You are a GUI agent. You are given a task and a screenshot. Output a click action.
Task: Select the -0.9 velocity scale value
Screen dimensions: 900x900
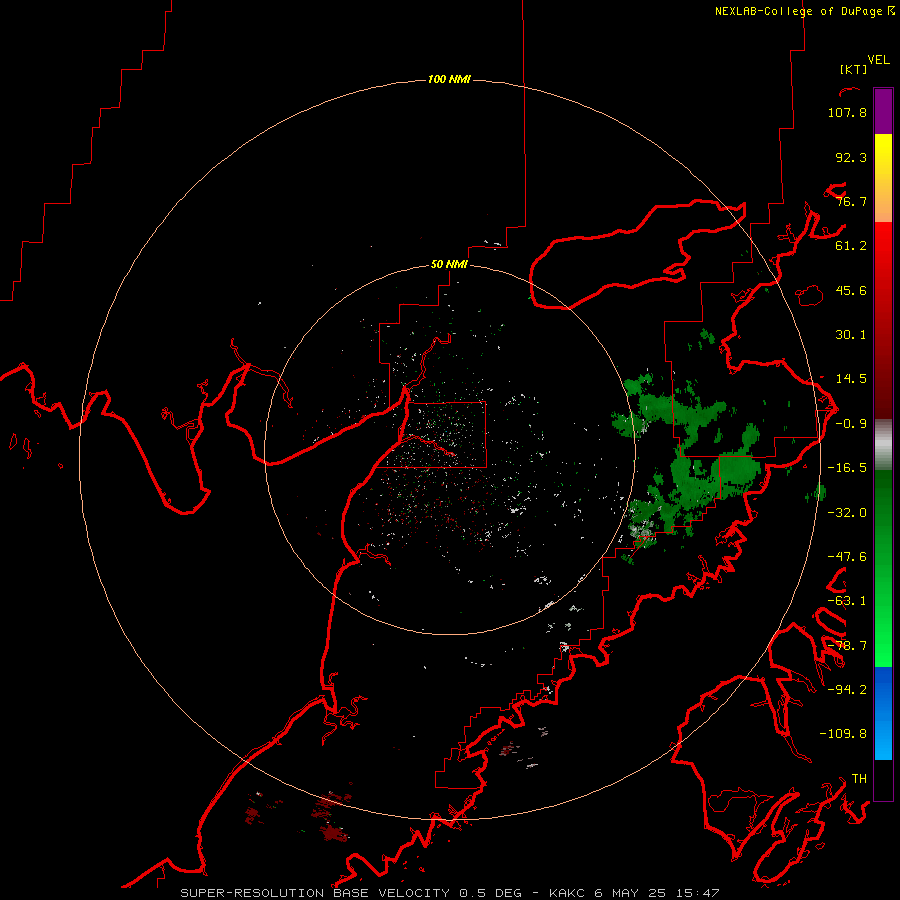pyautogui.click(x=851, y=424)
